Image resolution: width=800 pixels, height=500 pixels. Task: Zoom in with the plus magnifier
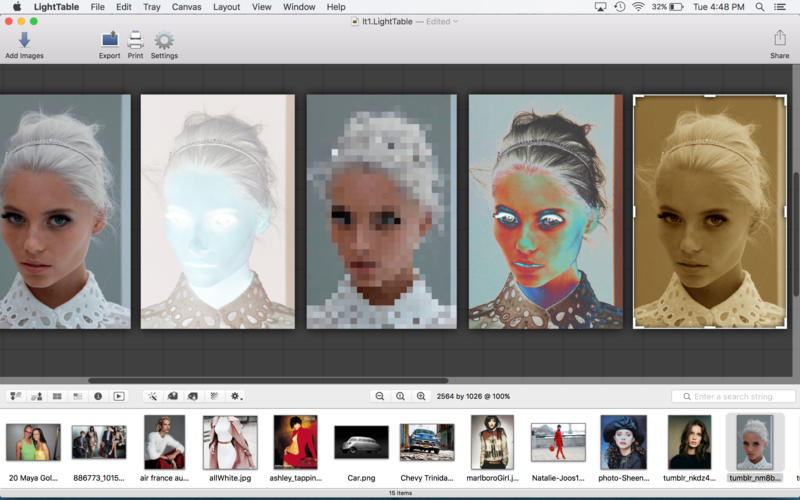pyautogui.click(x=421, y=396)
